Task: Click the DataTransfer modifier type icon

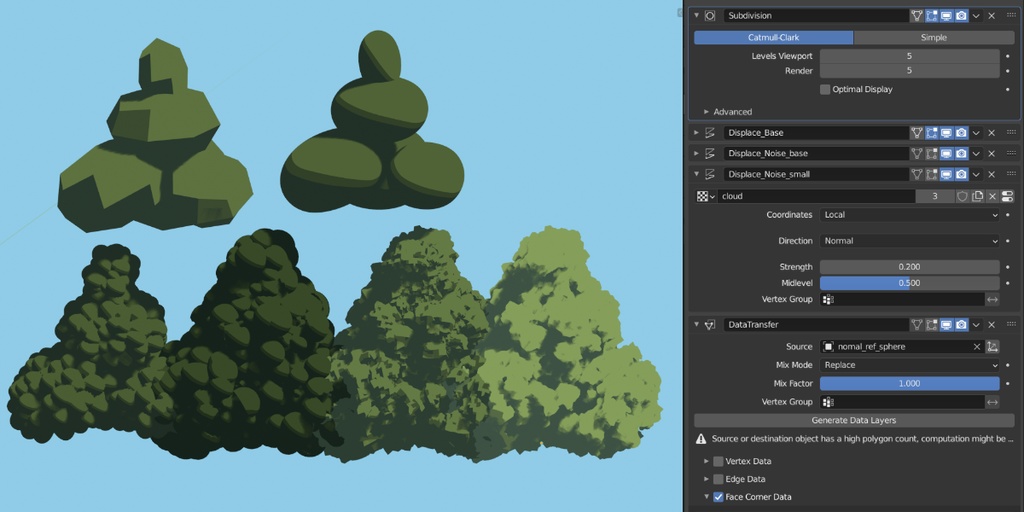Action: tap(710, 325)
